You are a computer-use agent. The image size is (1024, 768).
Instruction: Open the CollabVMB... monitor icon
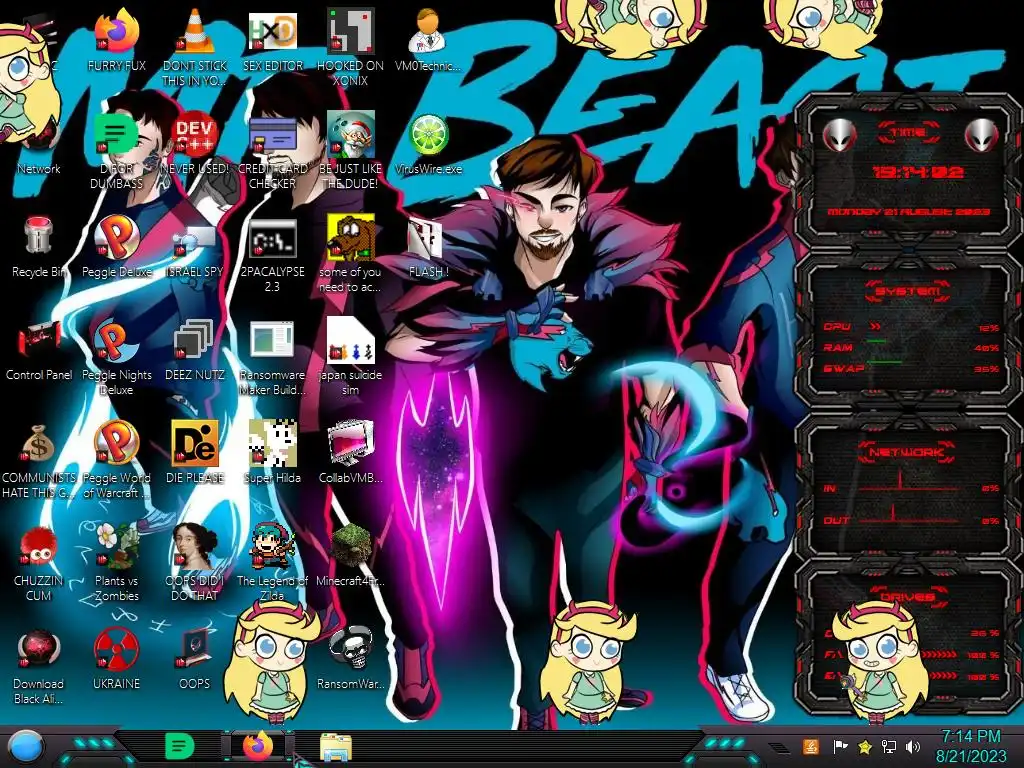[x=350, y=443]
